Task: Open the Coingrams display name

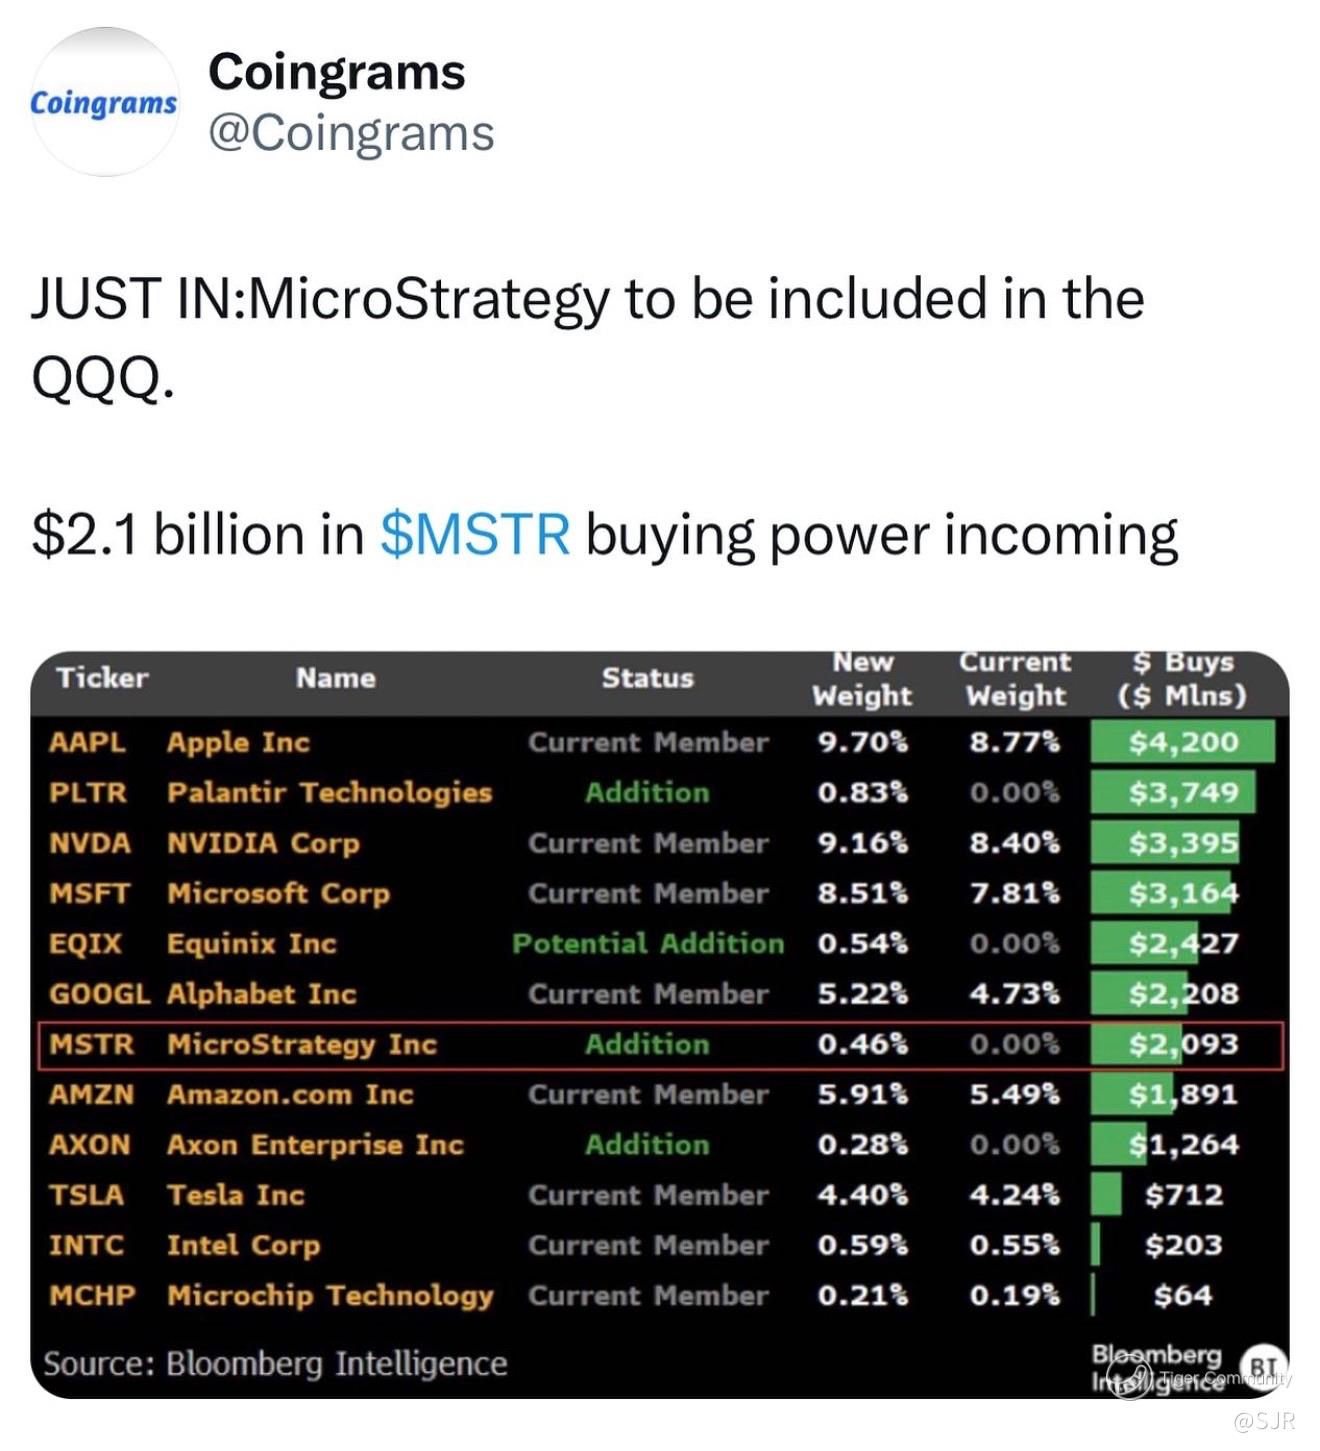Action: point(336,72)
